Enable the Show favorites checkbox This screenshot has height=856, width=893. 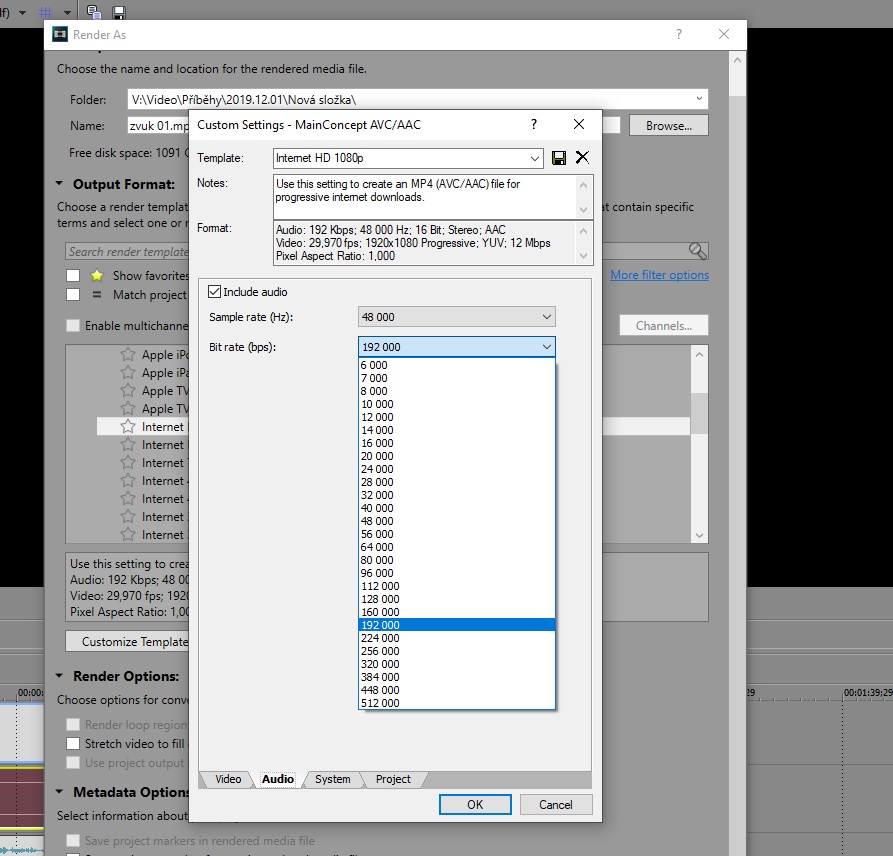73,275
